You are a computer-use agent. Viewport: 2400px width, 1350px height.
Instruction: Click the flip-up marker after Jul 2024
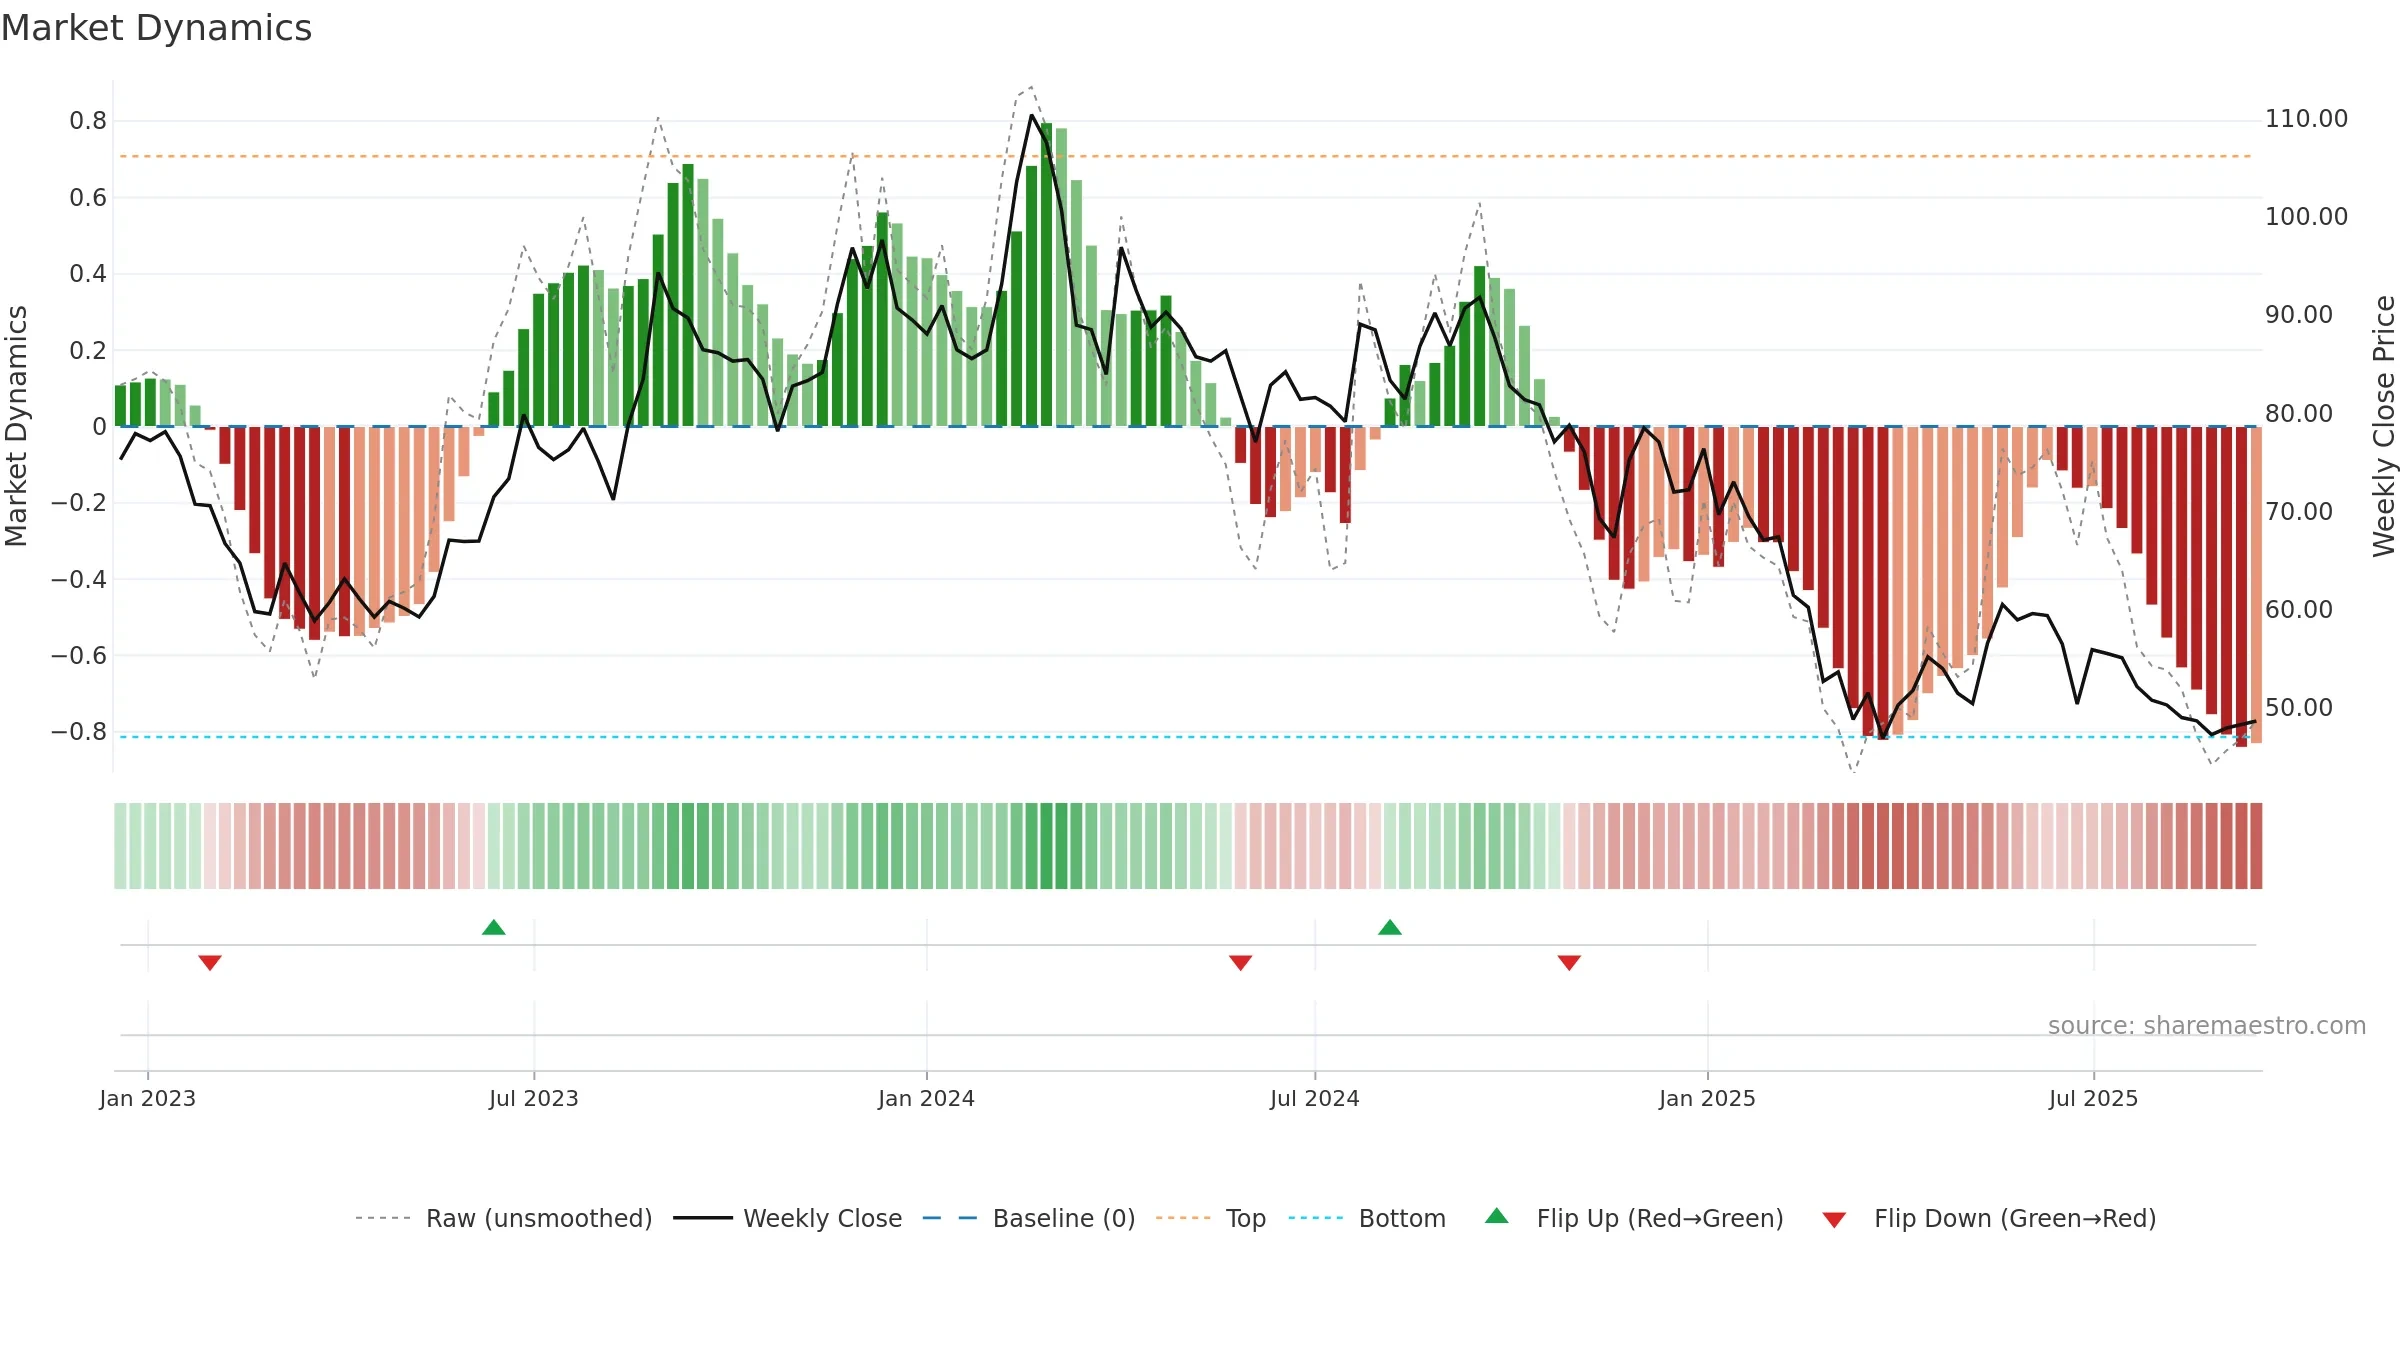click(x=1390, y=927)
